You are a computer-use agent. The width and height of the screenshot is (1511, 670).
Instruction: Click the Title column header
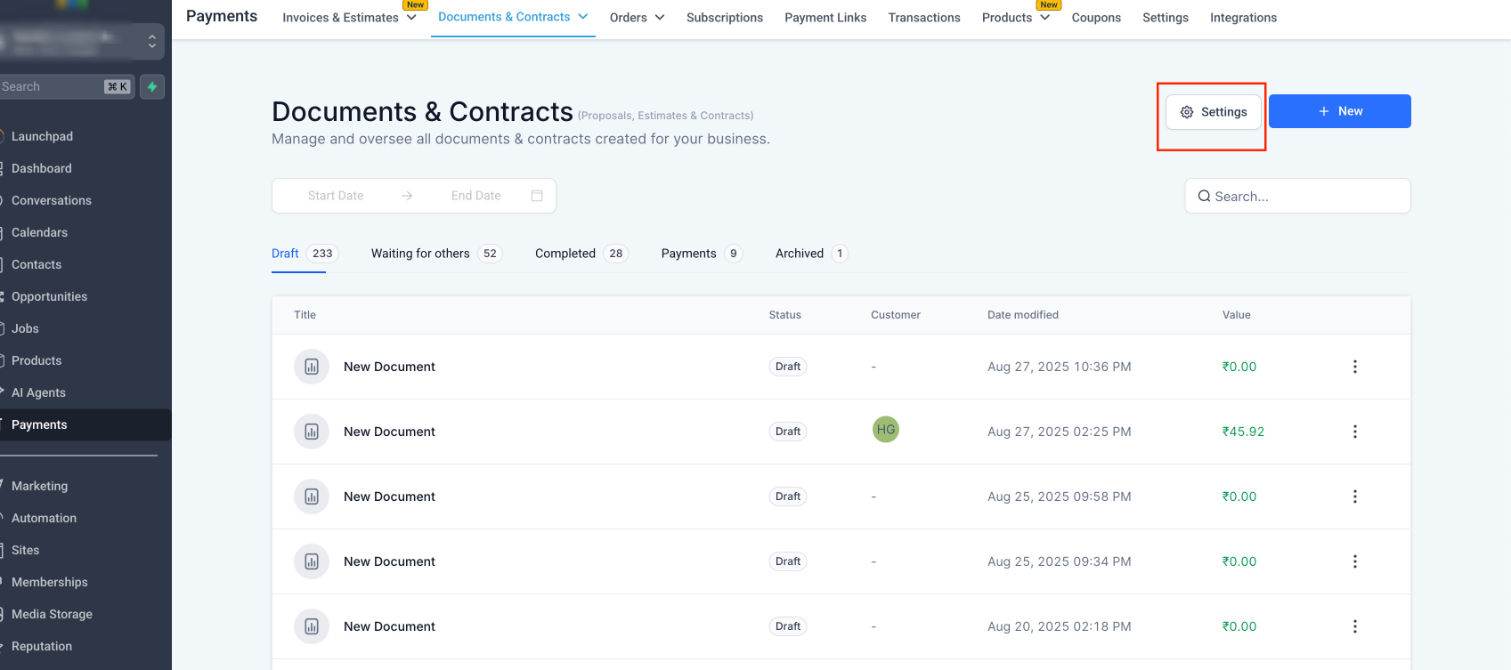click(305, 315)
